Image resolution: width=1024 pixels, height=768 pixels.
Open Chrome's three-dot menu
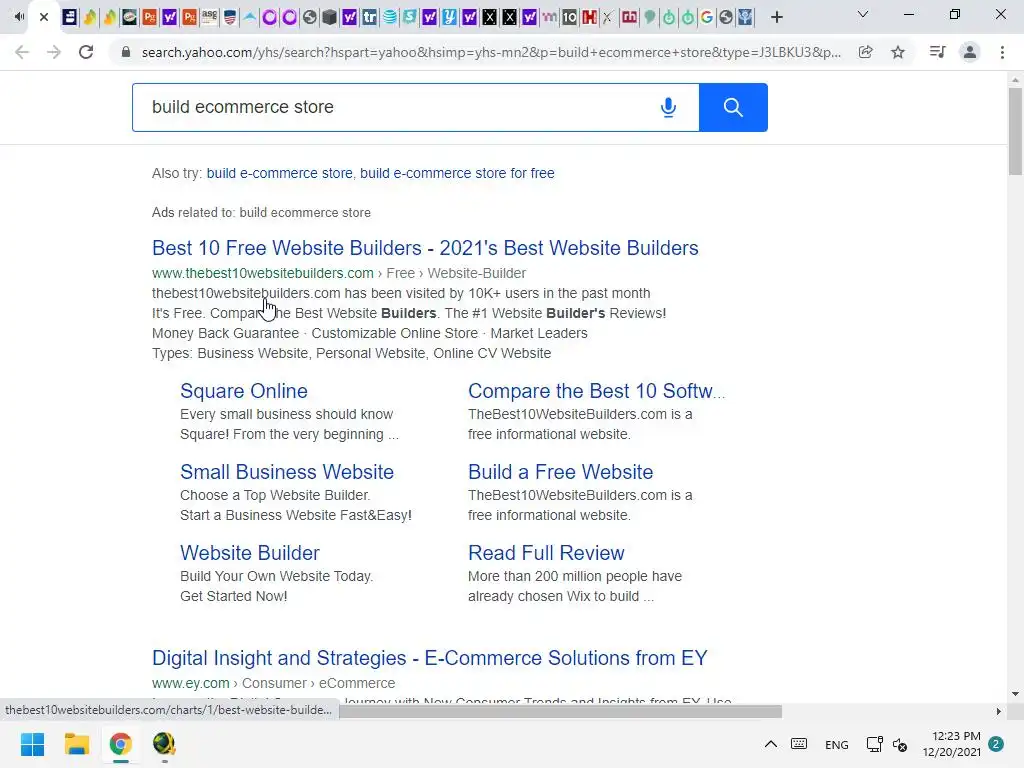(x=1002, y=52)
